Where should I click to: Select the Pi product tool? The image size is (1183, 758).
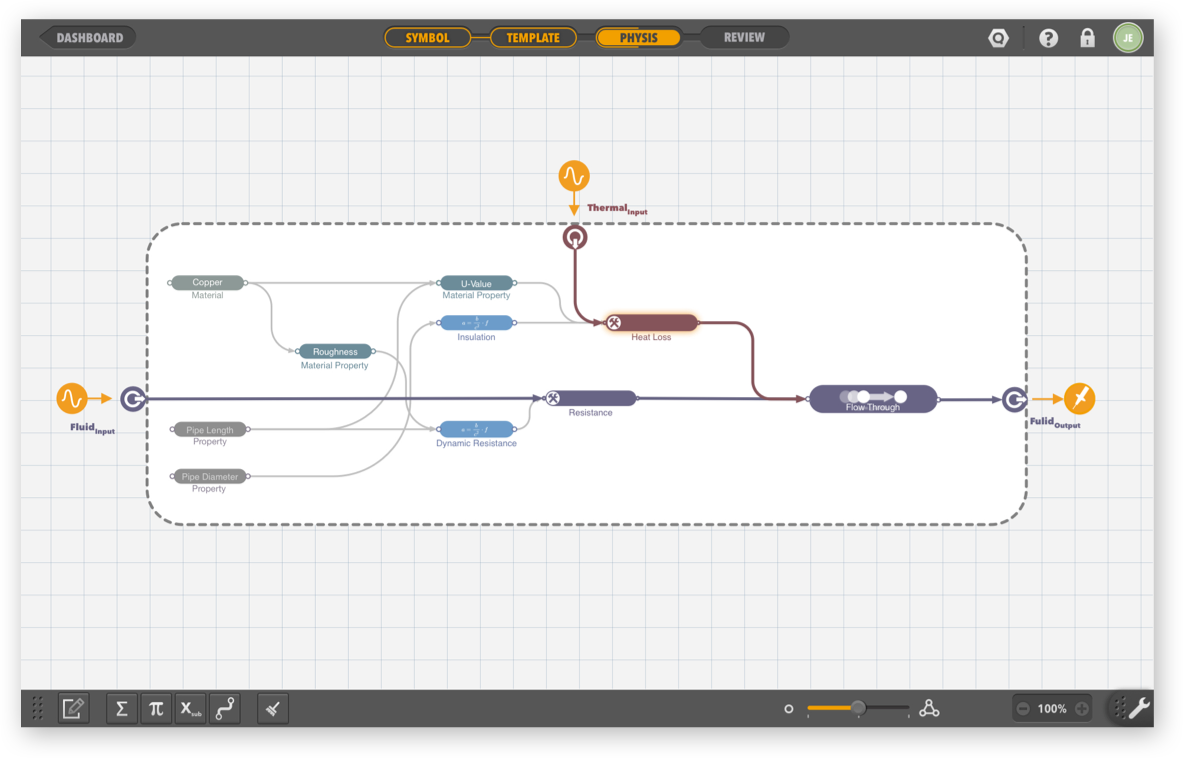pyautogui.click(x=156, y=709)
